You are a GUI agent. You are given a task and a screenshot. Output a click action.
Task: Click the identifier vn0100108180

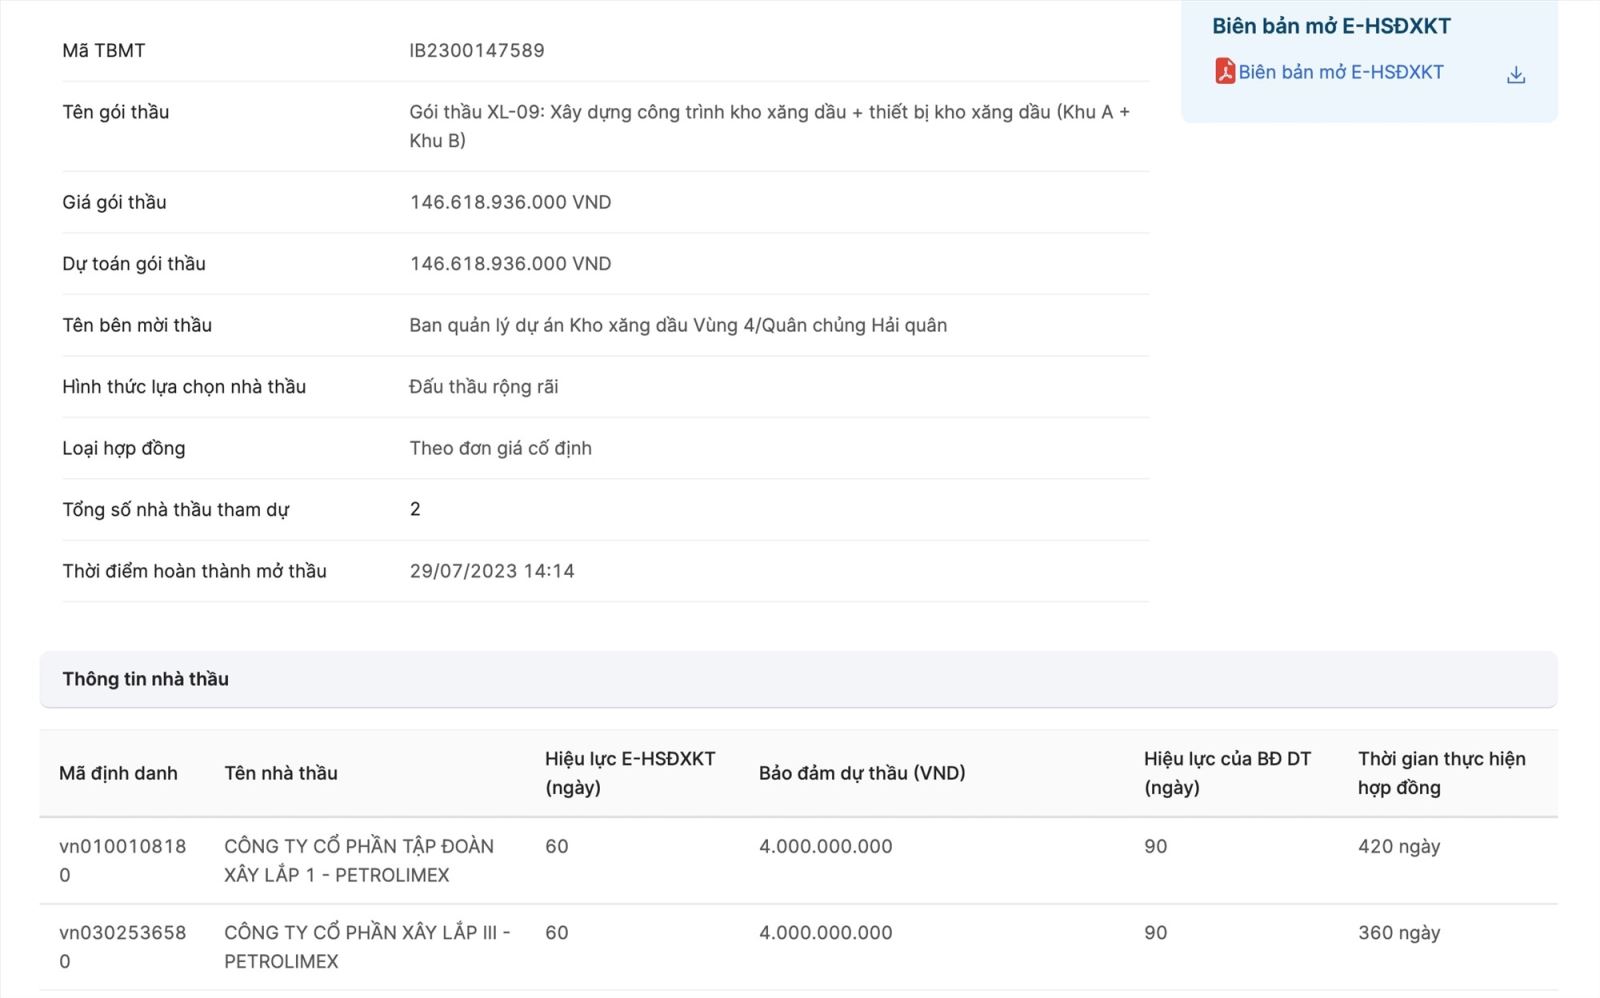click(x=123, y=860)
